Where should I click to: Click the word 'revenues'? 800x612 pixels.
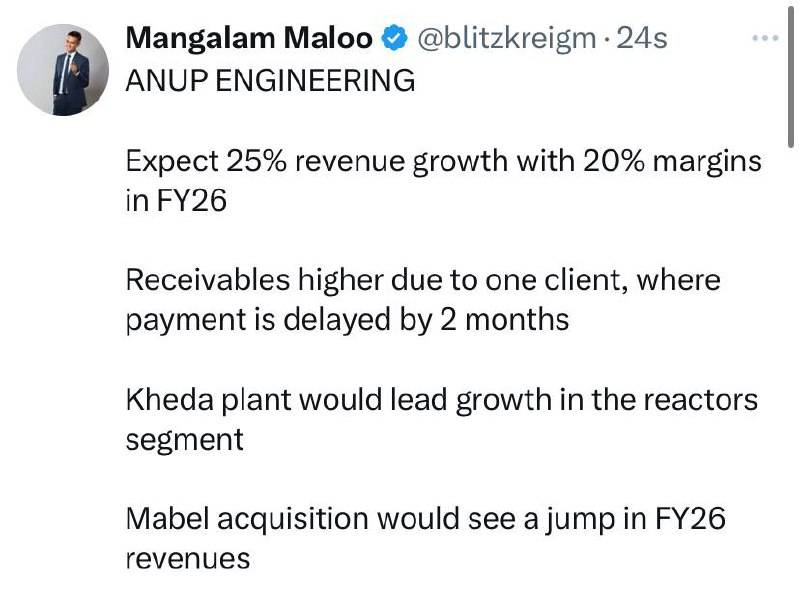[x=188, y=559]
